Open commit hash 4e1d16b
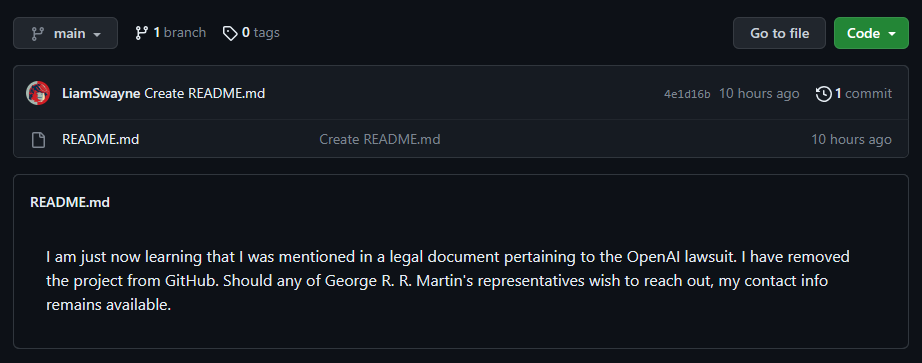 [x=687, y=94]
